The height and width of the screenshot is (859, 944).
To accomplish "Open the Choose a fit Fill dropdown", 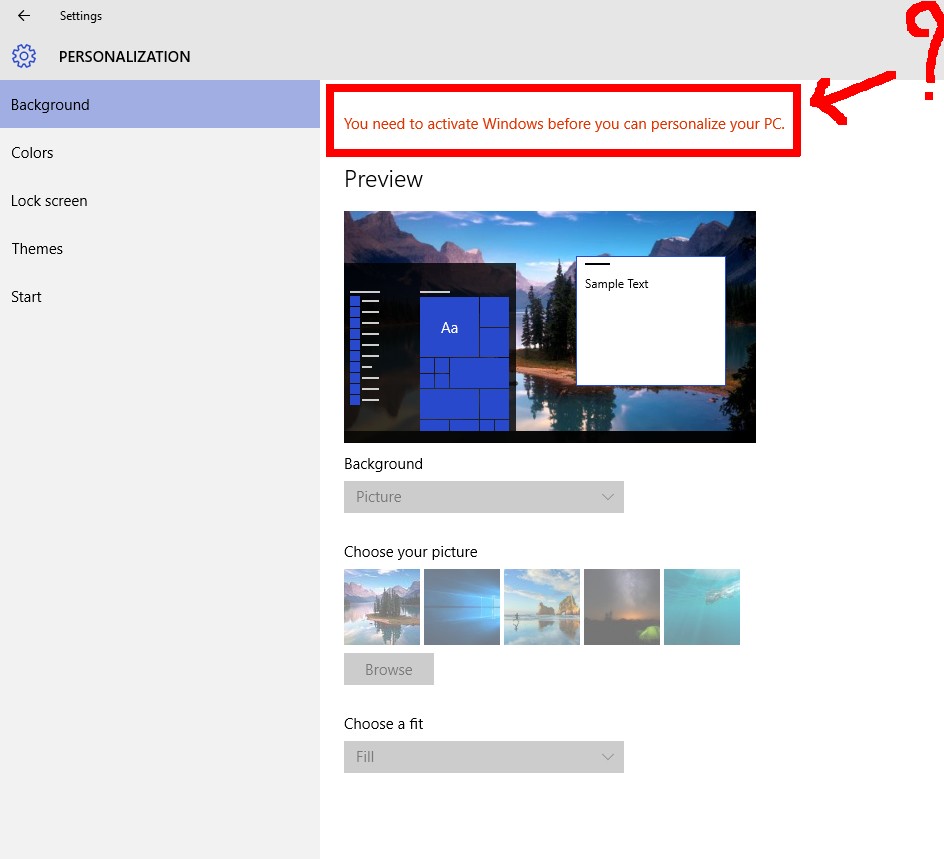I will [483, 757].
